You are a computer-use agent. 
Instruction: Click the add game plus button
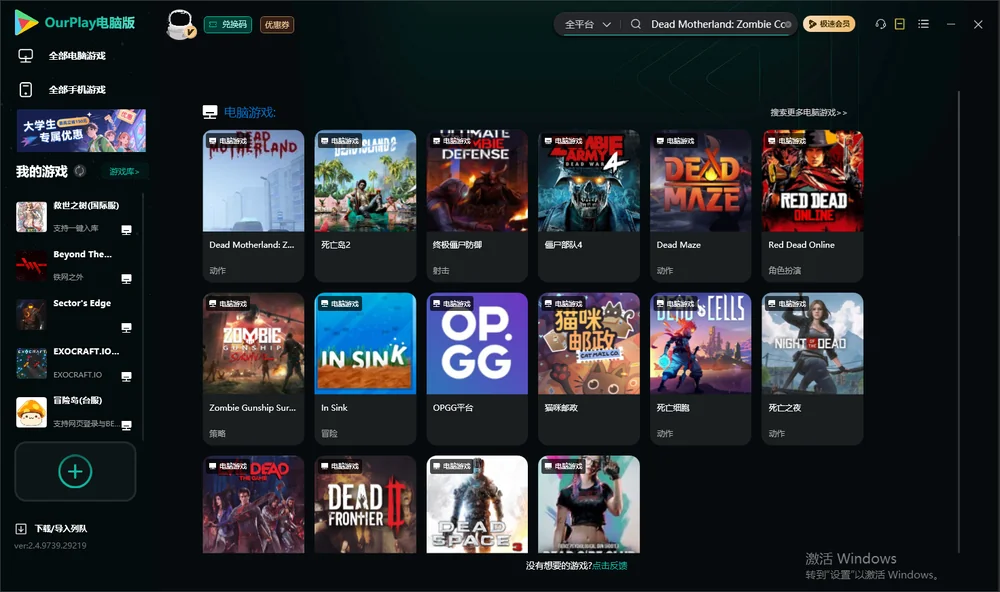coord(75,471)
